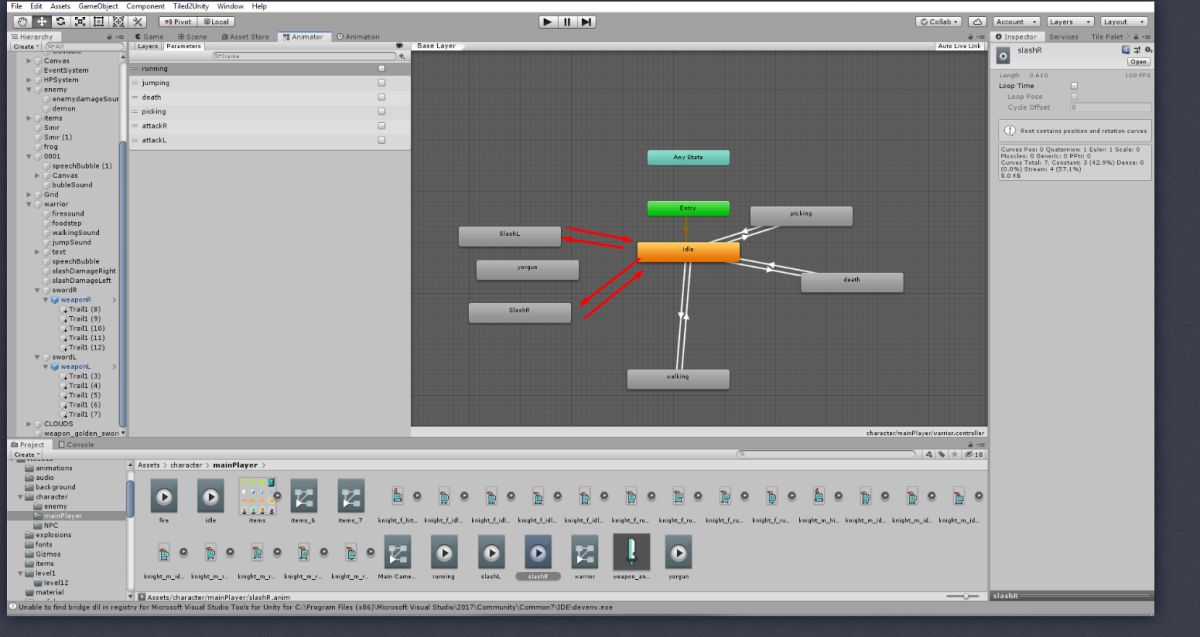
Task: Select the Main Camera controller asset
Action: pos(397,551)
